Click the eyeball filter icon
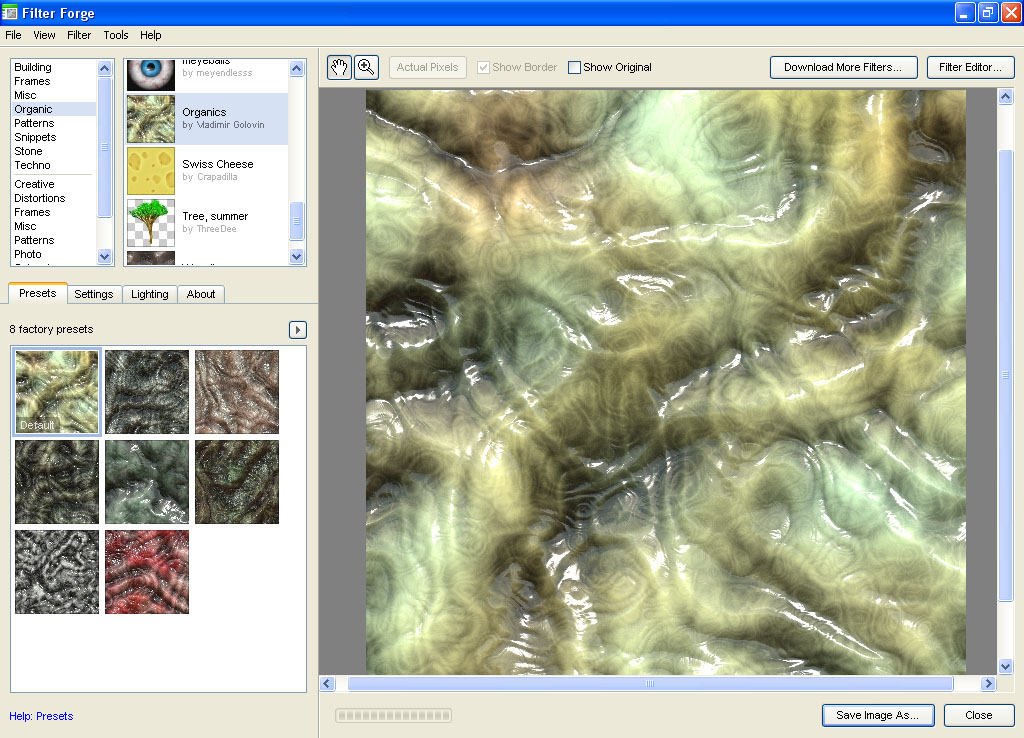 tap(151, 75)
